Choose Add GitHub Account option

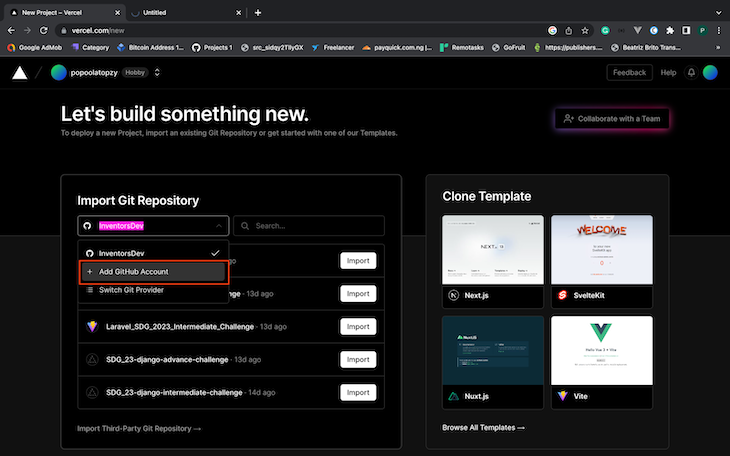click(153, 272)
